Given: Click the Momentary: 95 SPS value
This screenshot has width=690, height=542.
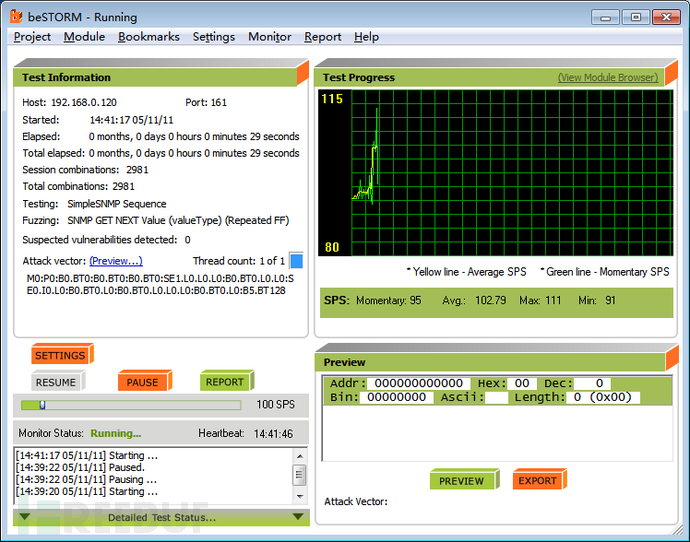Looking at the screenshot, I should pos(389,300).
